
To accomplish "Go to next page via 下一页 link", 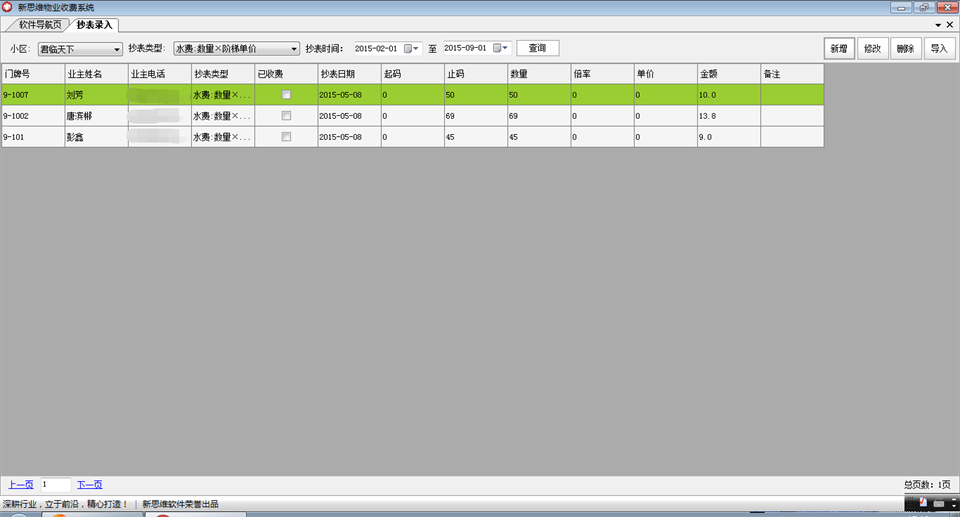I will [x=89, y=485].
